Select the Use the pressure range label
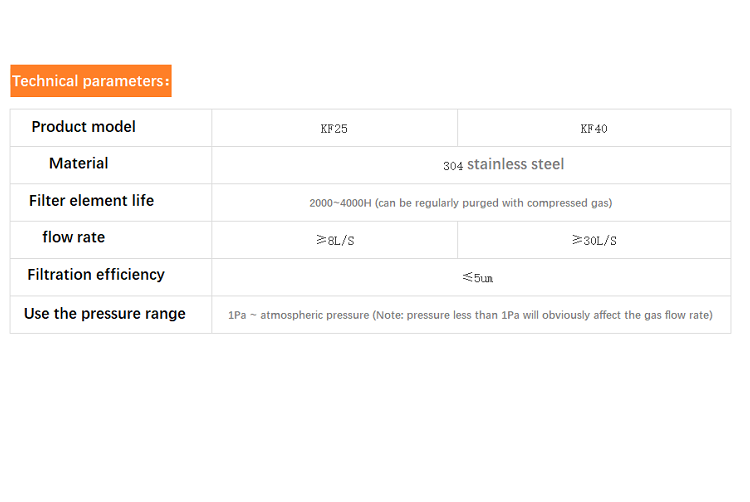The image size is (750, 502). (105, 314)
